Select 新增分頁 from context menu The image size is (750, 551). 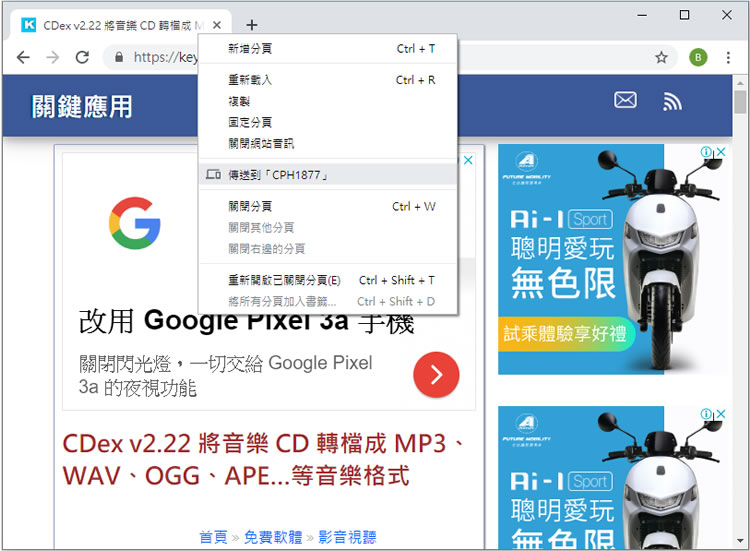pyautogui.click(x=328, y=49)
